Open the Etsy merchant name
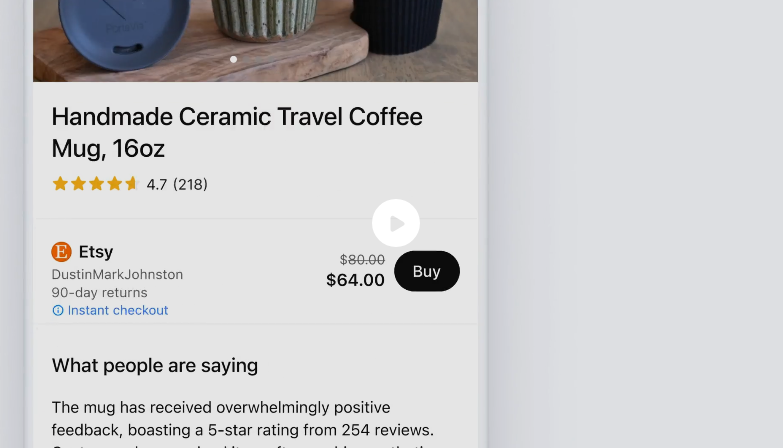This screenshot has width=783, height=448. pos(96,252)
